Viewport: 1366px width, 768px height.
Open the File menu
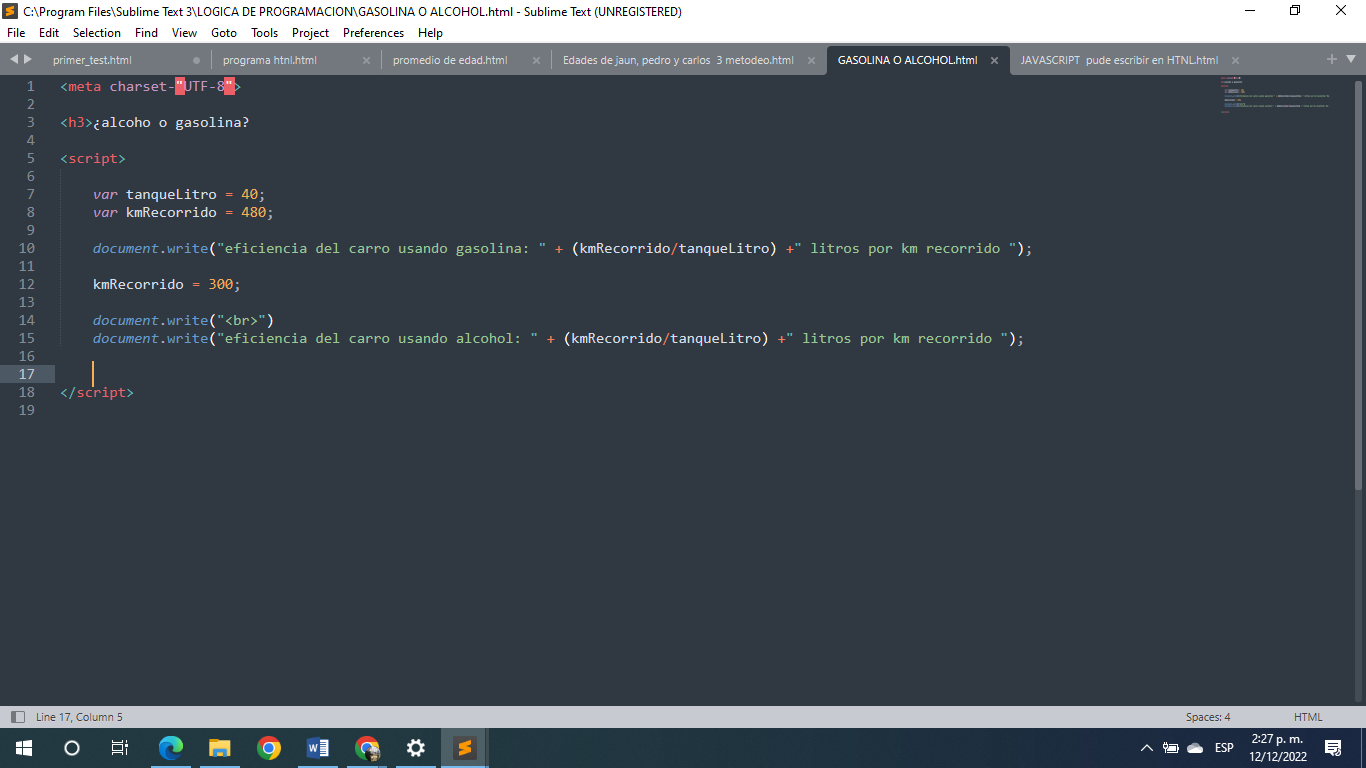click(16, 33)
